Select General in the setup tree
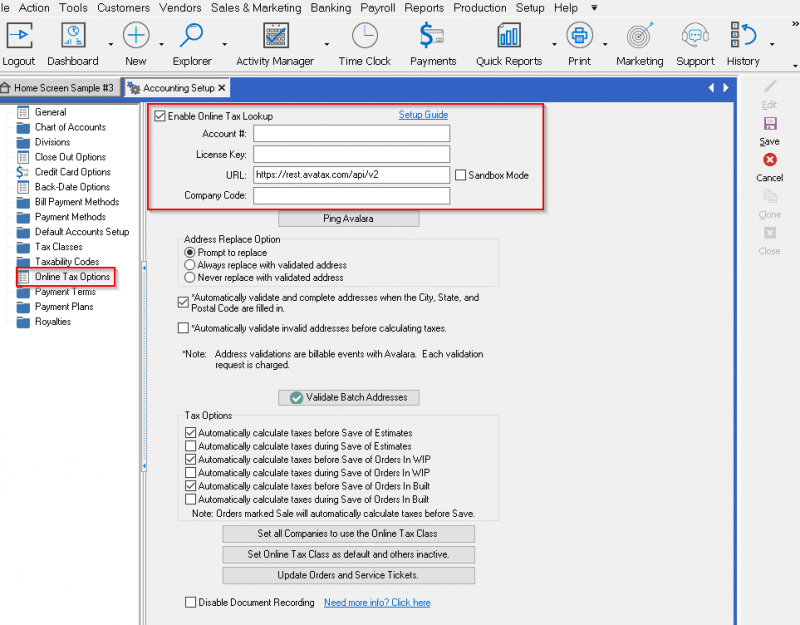Image resolution: width=800 pixels, height=625 pixels. (x=50, y=112)
